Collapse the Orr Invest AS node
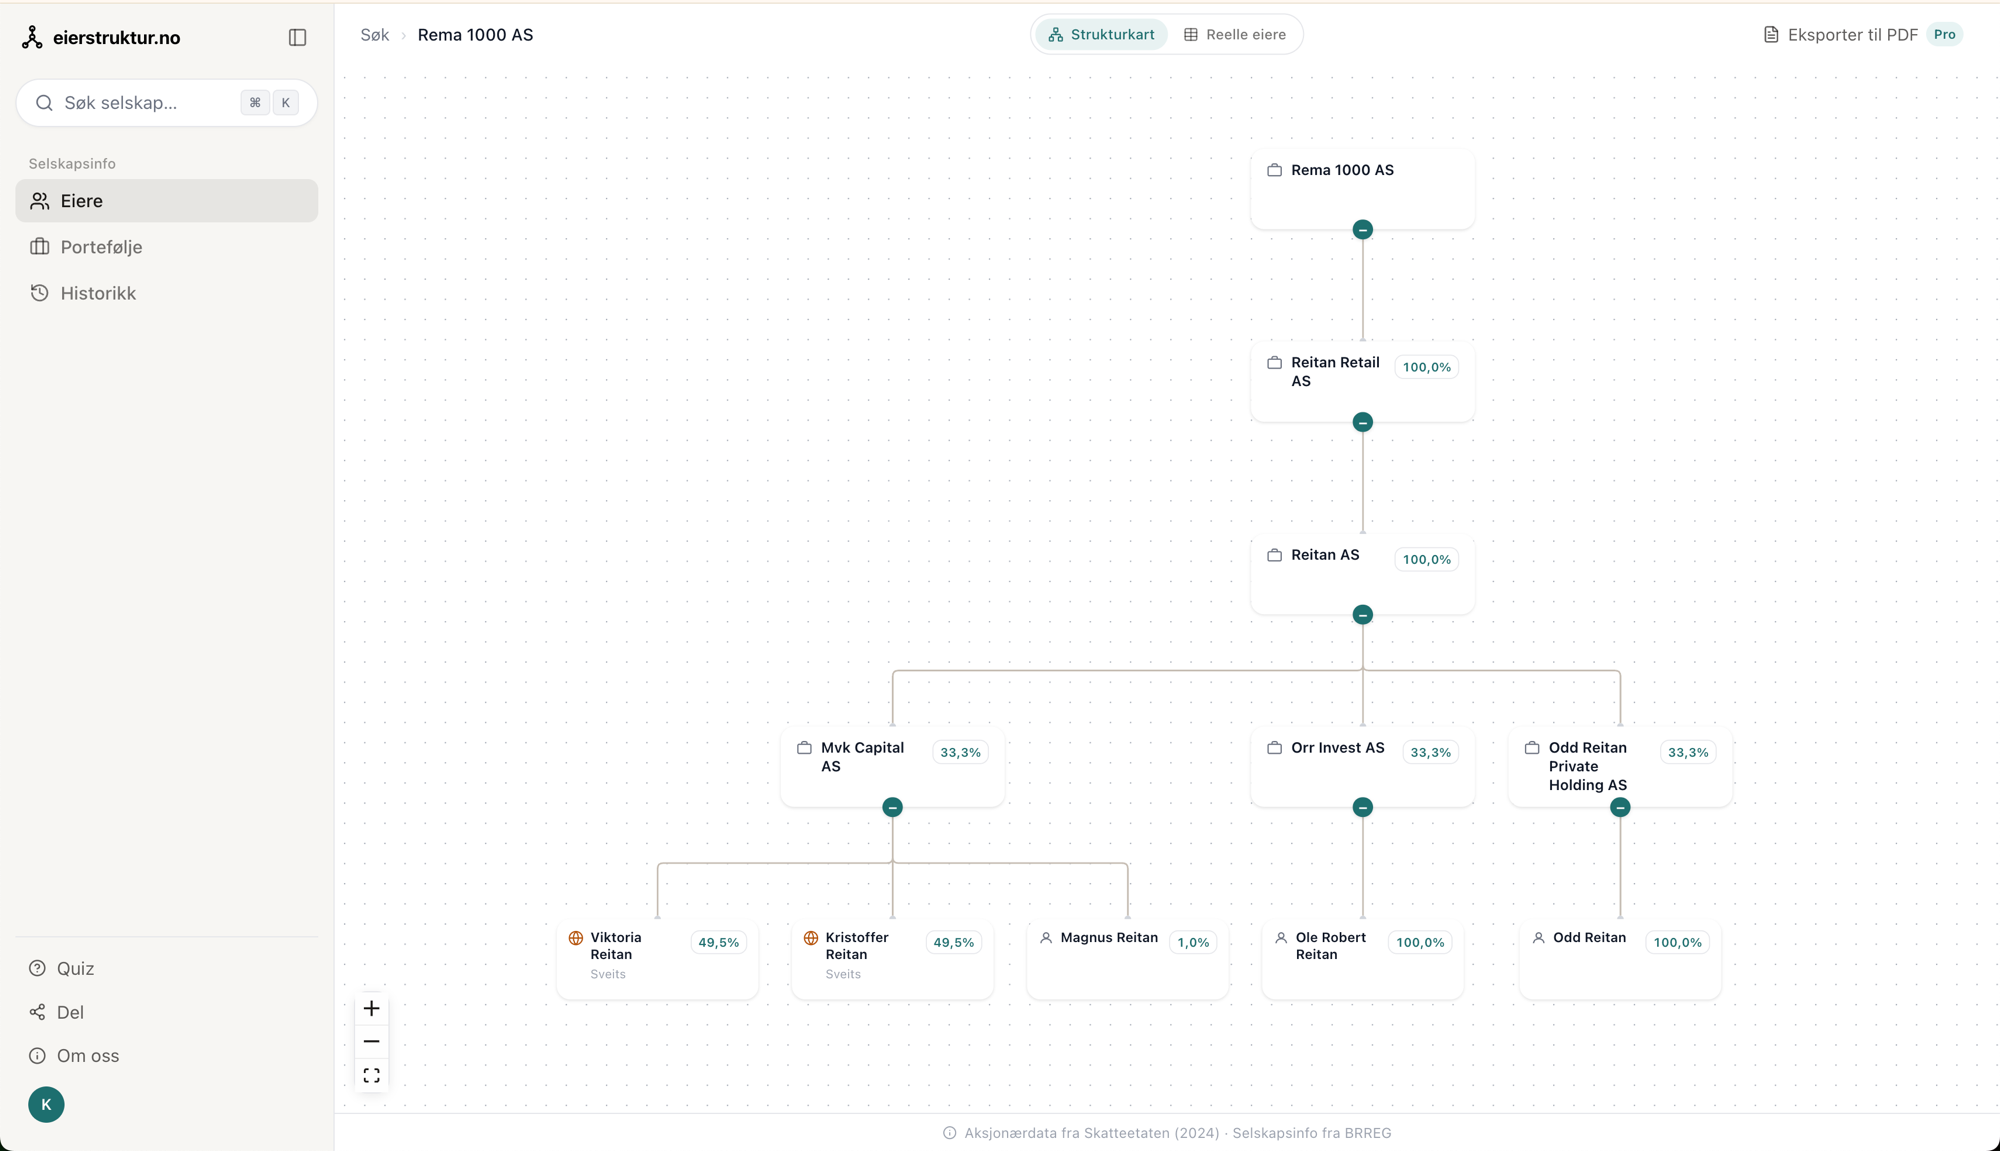 click(x=1362, y=807)
